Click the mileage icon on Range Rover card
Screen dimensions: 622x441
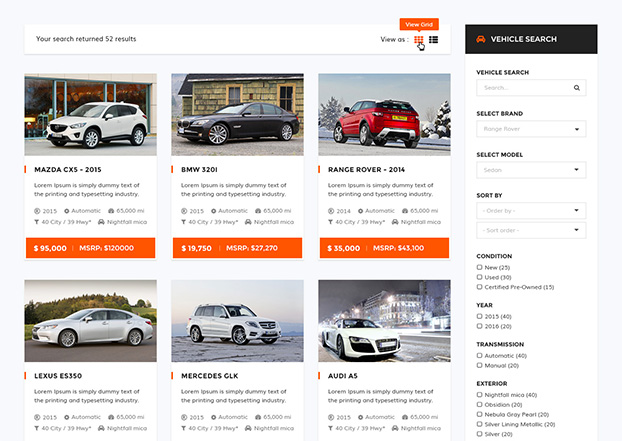pos(405,211)
